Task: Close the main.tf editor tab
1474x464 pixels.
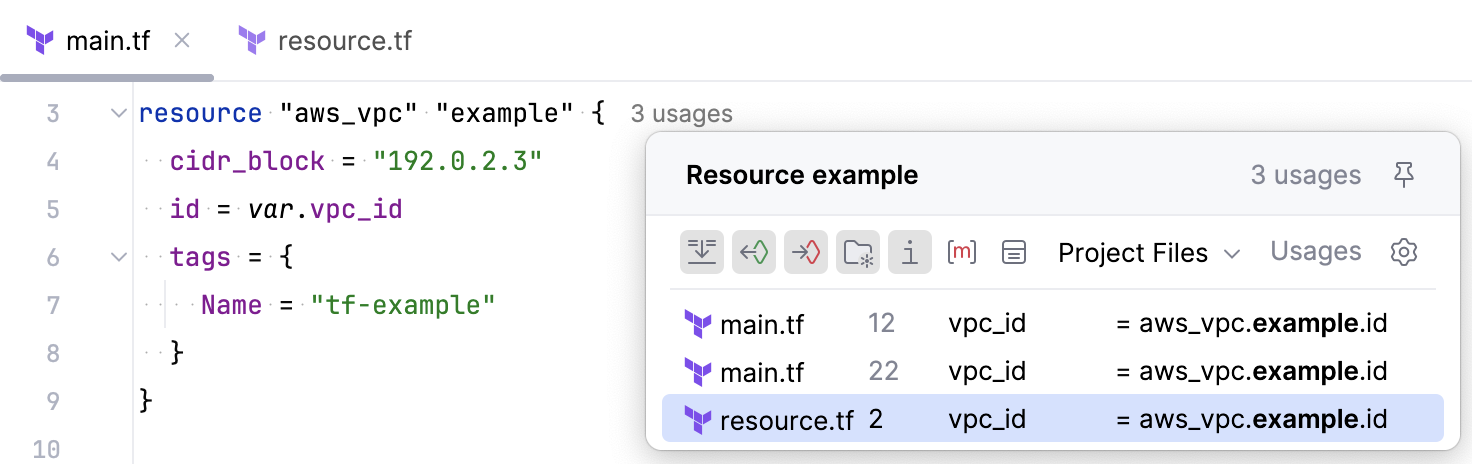Action: click(182, 41)
